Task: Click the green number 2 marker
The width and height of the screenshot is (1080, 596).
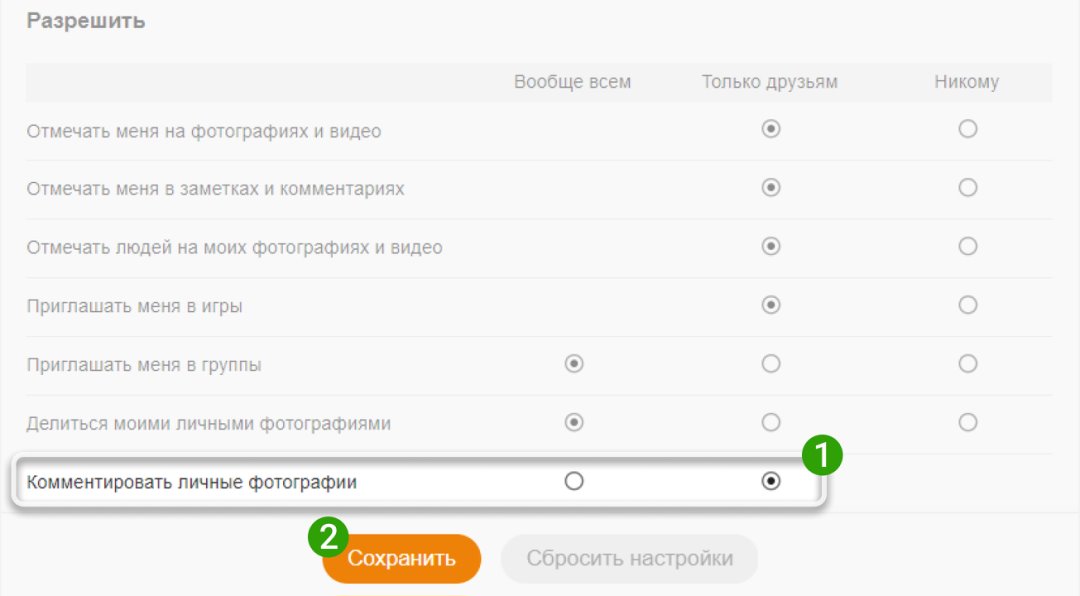Action: (x=327, y=536)
